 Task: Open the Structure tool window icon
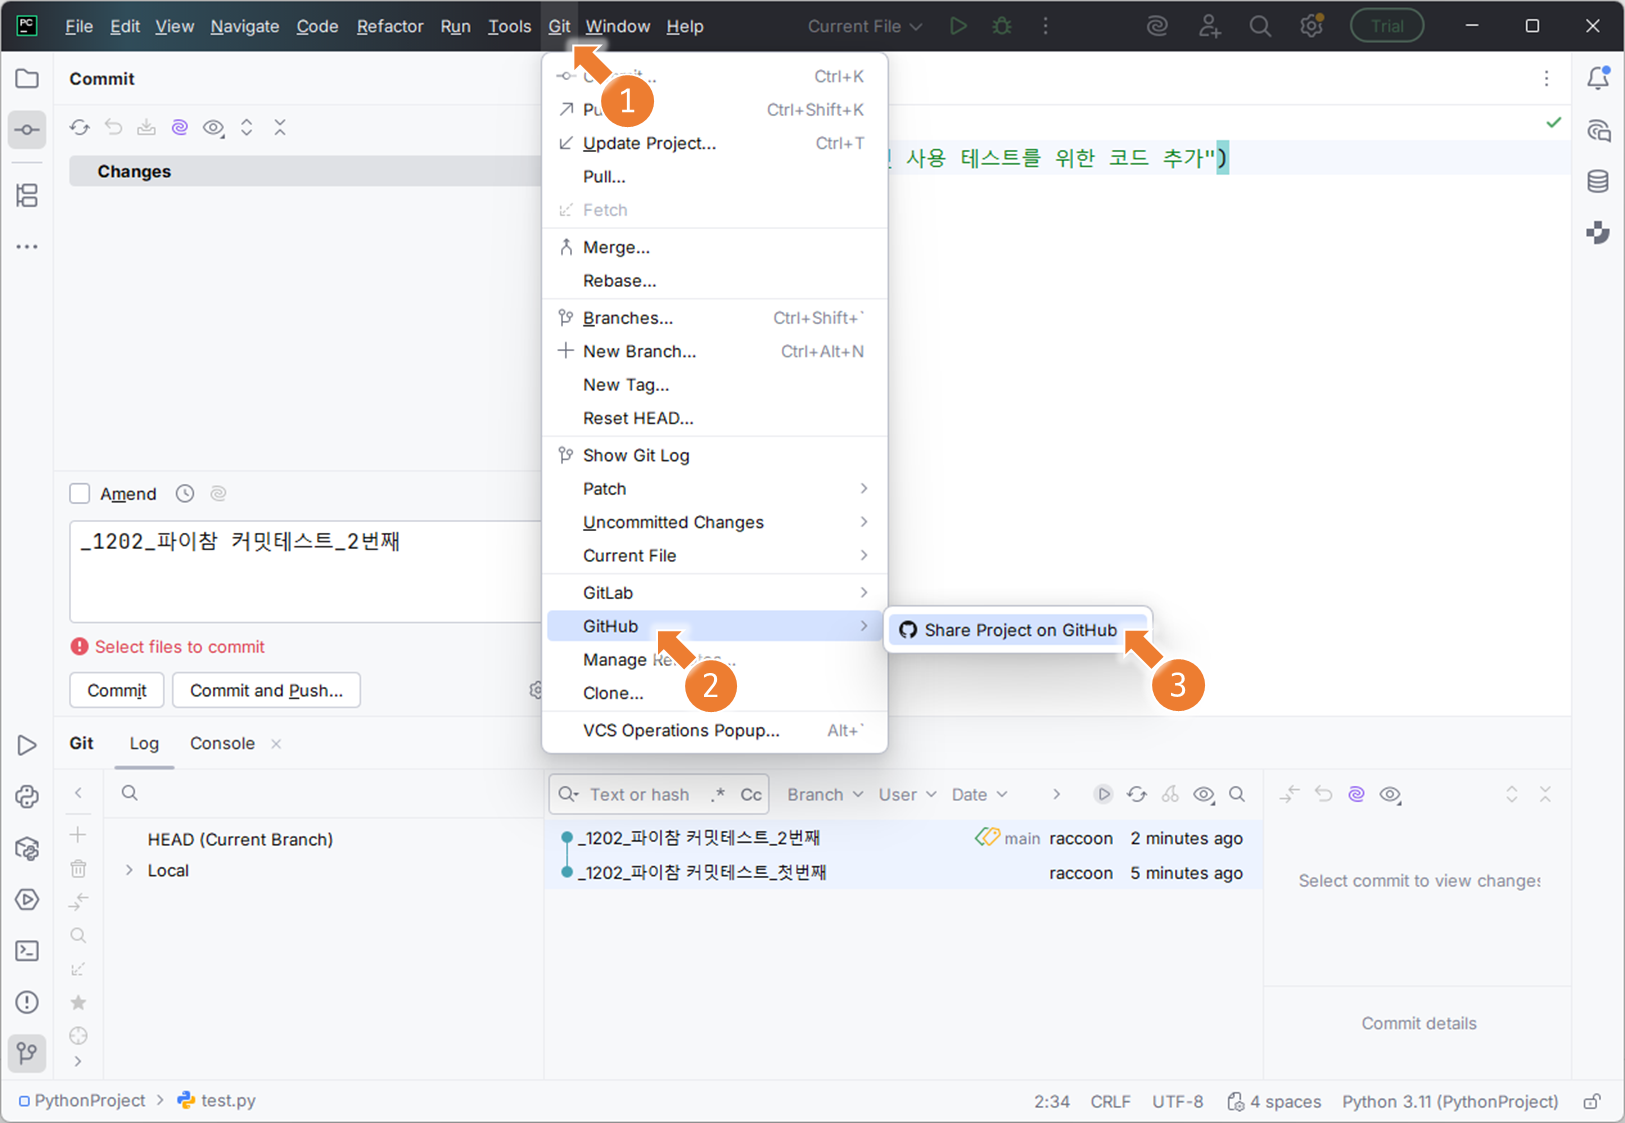pyautogui.click(x=27, y=195)
